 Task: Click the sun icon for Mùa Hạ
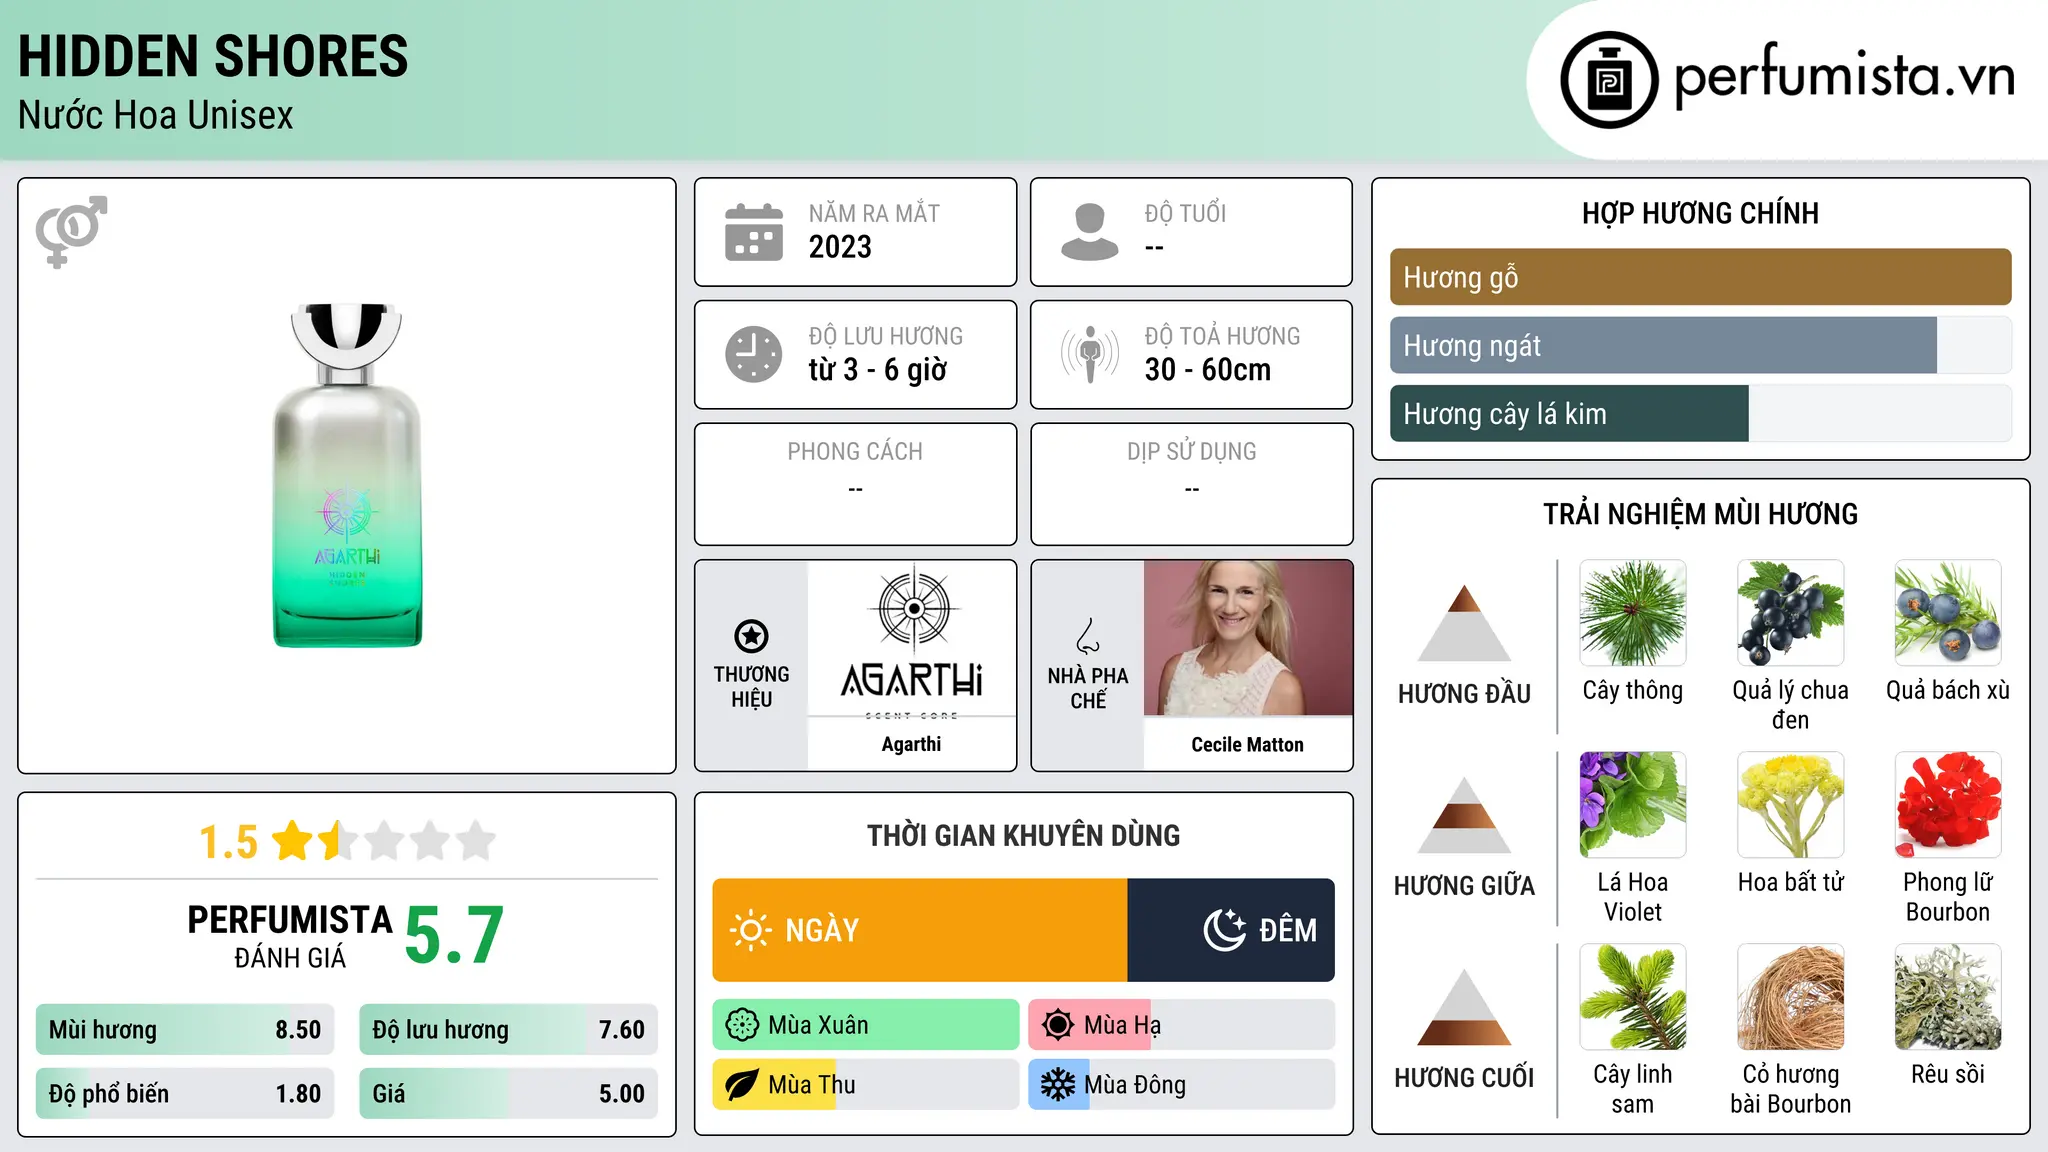point(1058,1025)
